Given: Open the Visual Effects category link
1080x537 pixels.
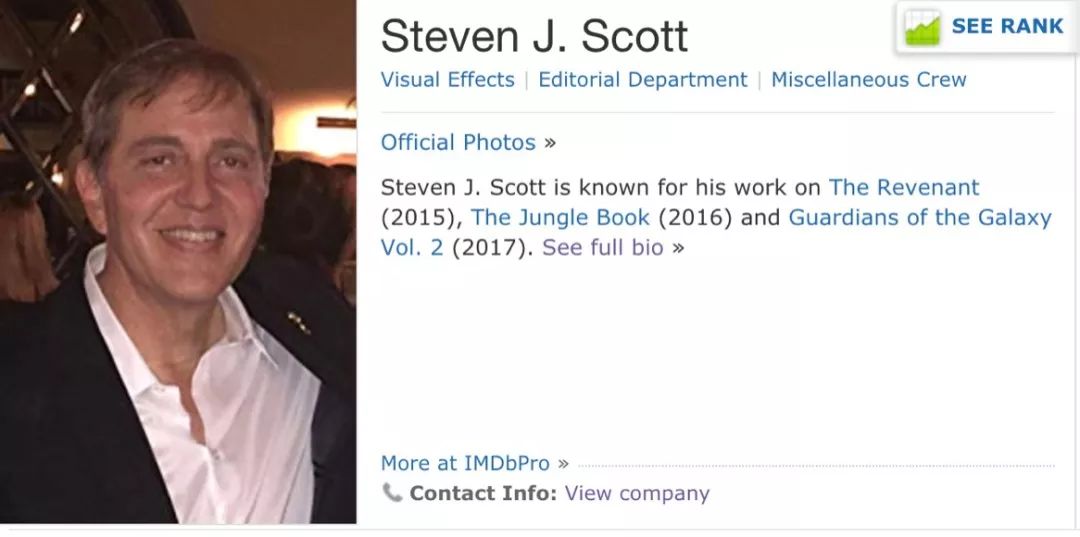Looking at the screenshot, I should click(448, 80).
